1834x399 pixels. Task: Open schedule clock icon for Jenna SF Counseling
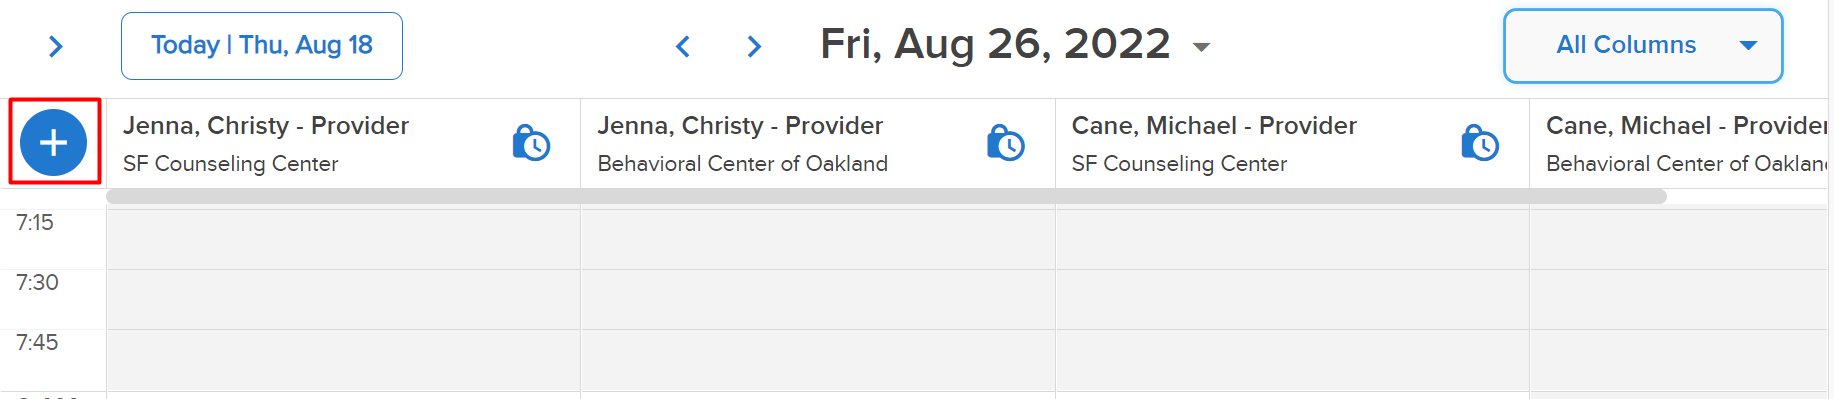tap(531, 143)
